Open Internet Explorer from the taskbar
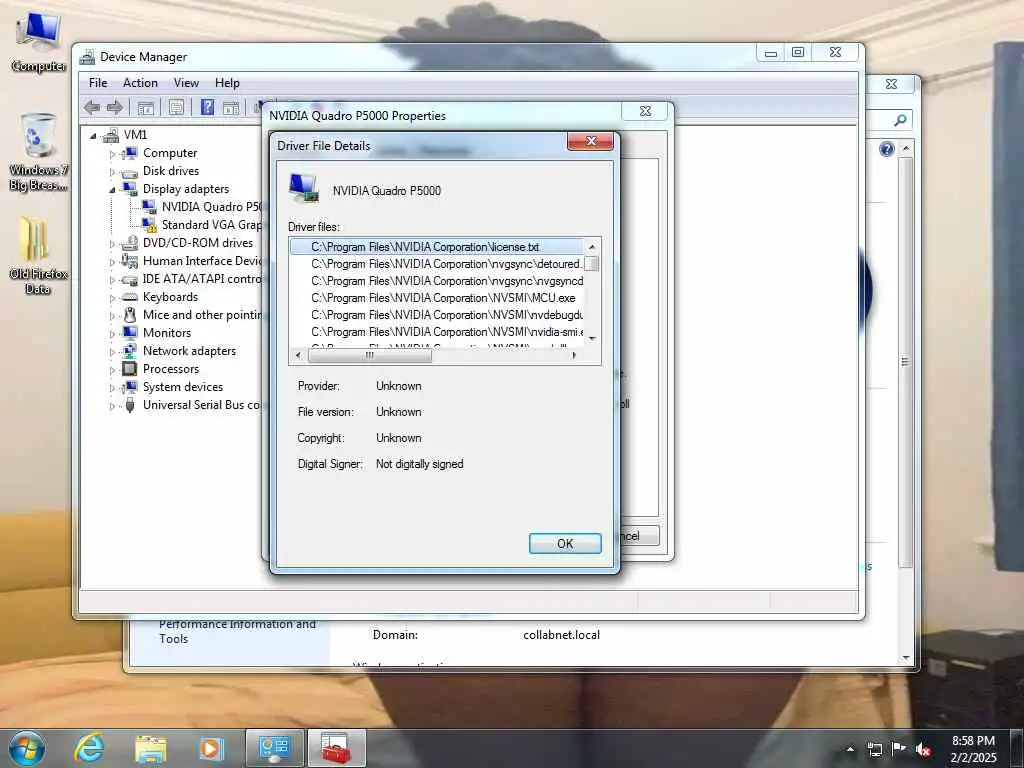Screen dimensions: 1024x768 88,748
